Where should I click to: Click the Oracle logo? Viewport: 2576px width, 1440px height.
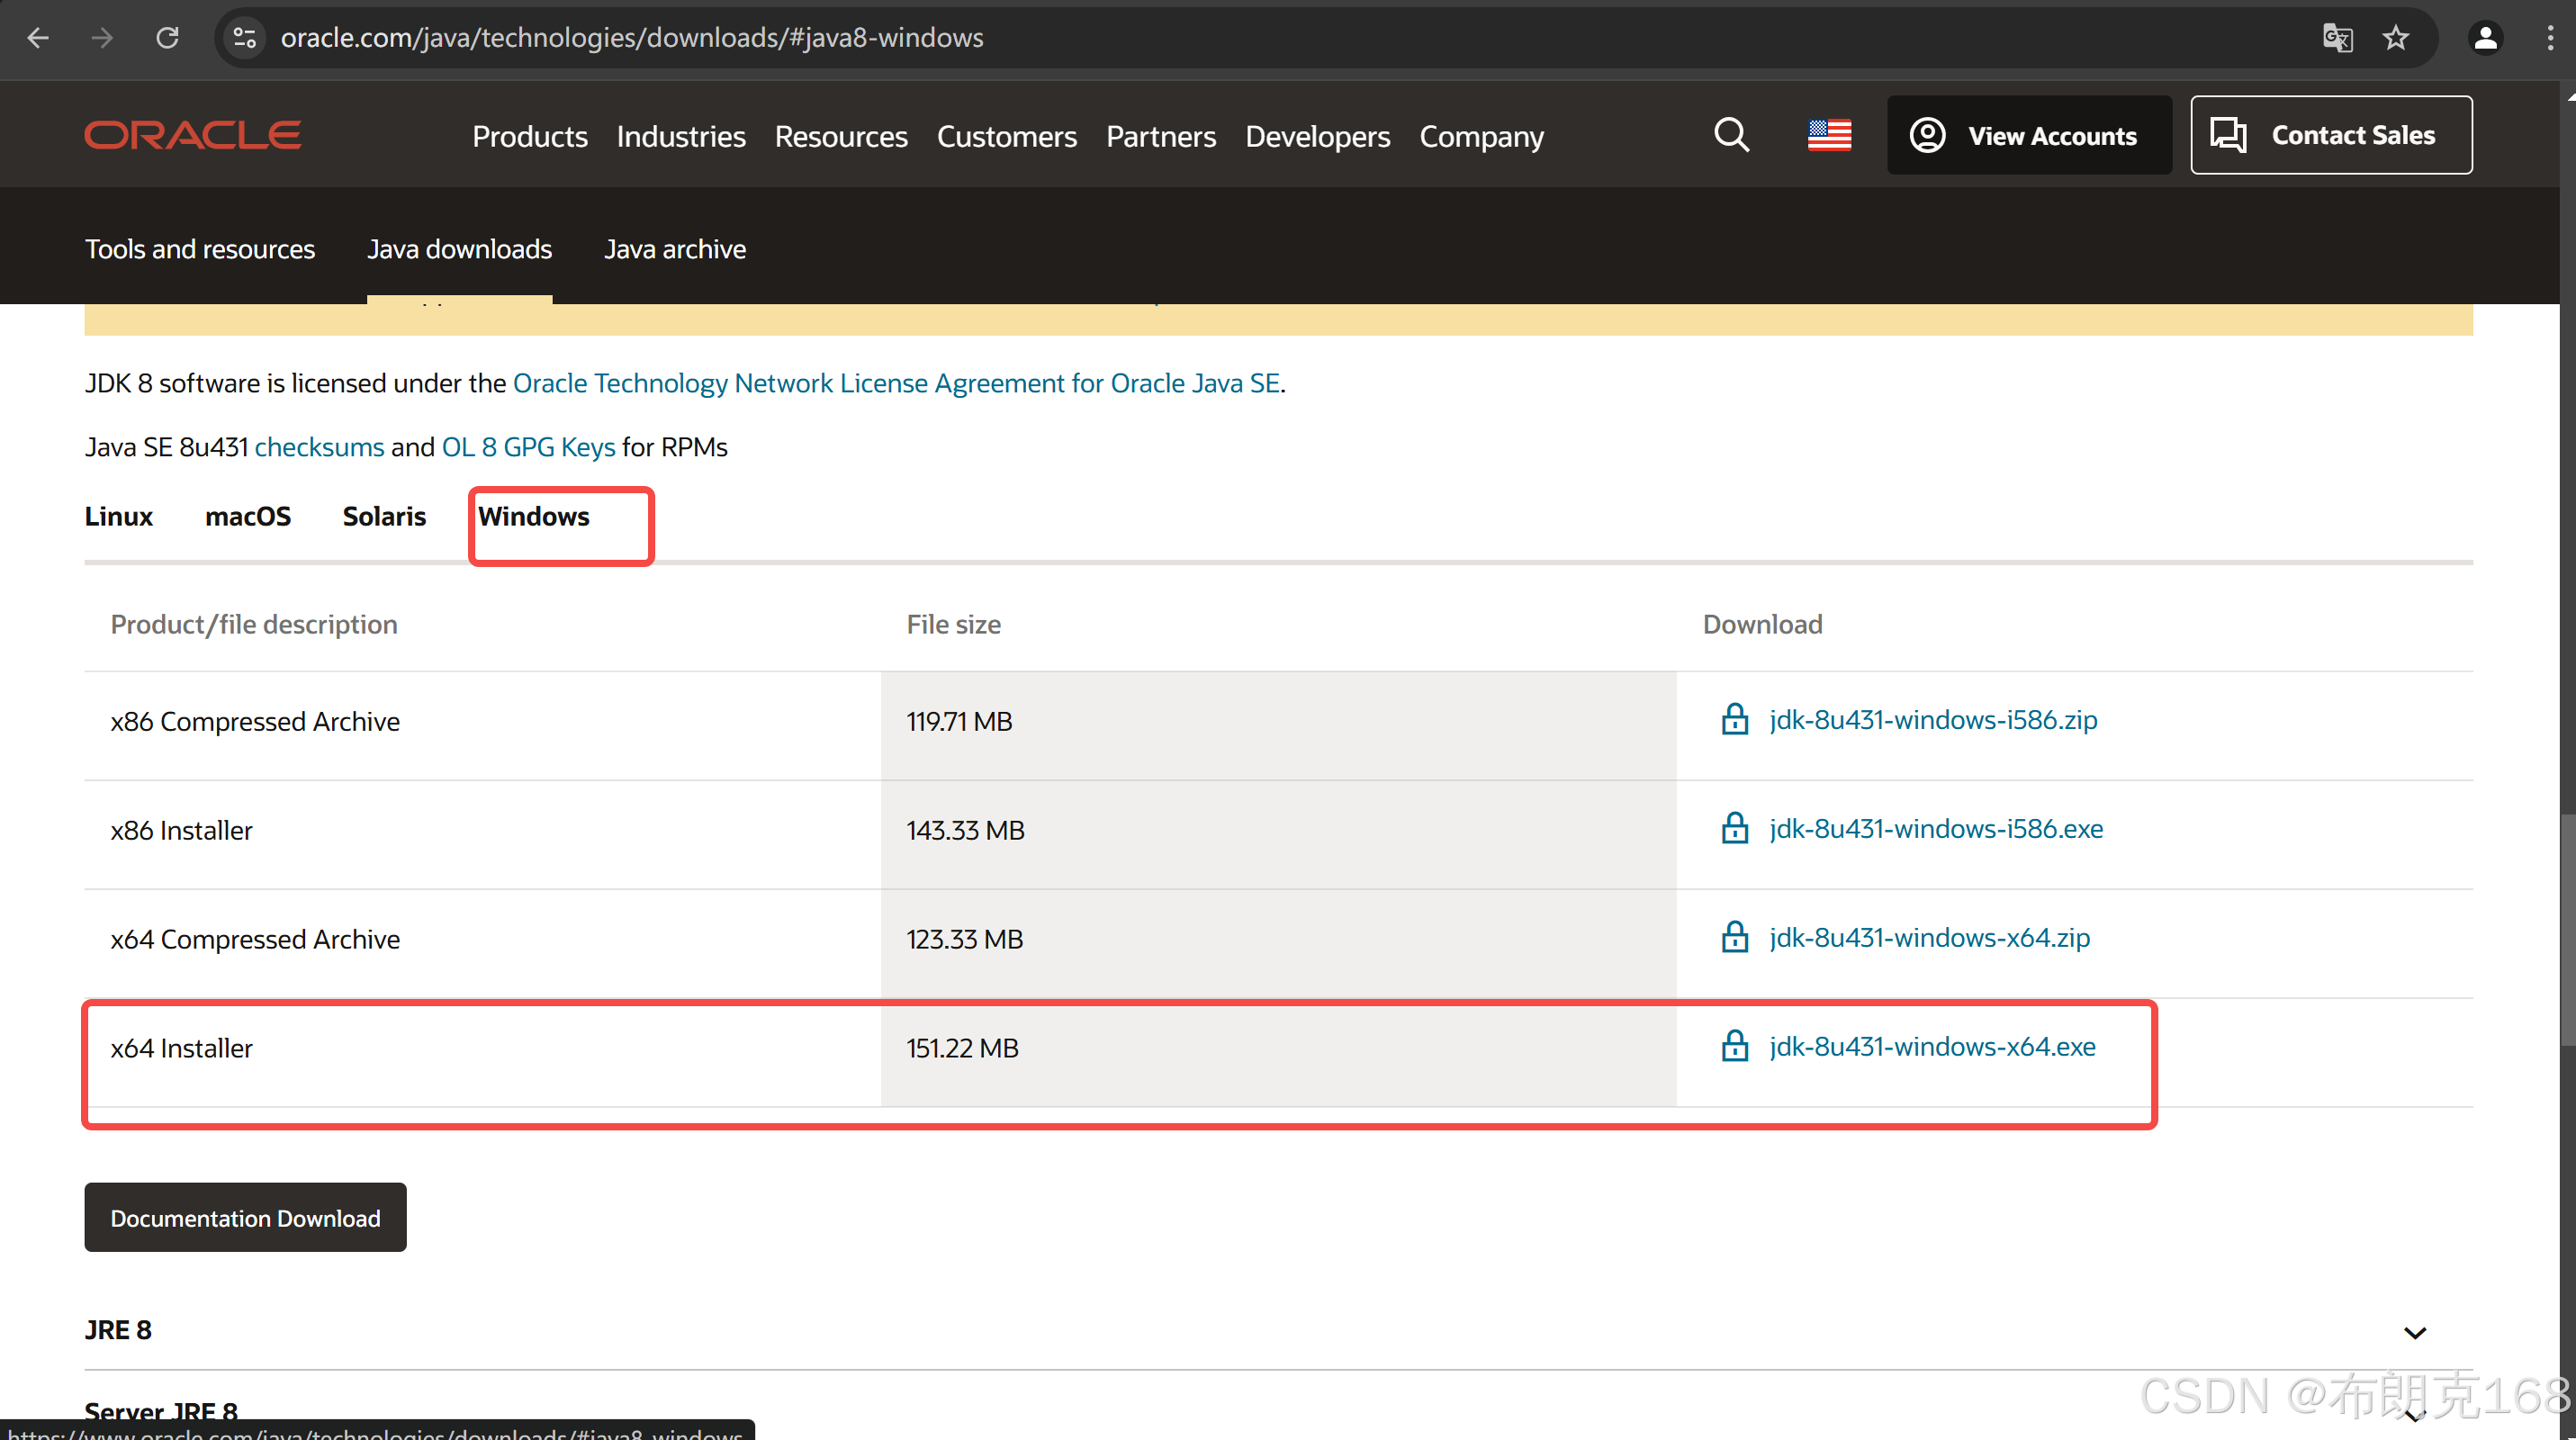pos(192,135)
